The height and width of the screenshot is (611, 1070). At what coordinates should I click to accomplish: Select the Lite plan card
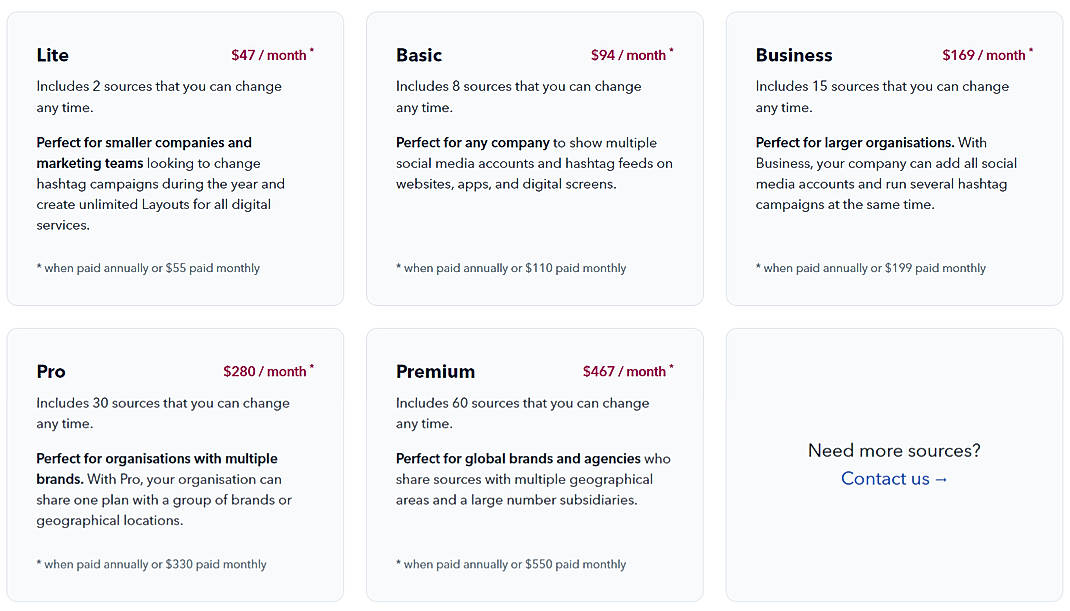175,155
